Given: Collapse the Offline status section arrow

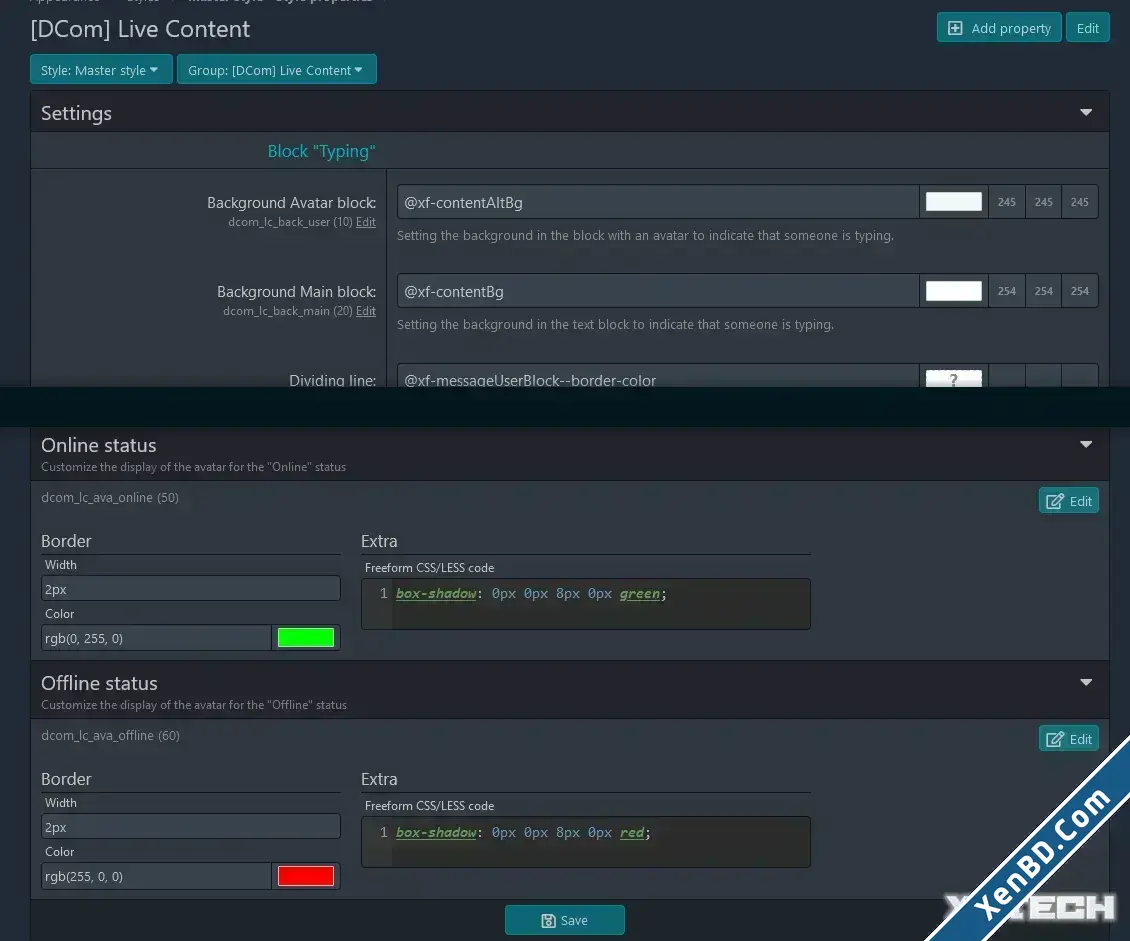Looking at the screenshot, I should click(x=1086, y=682).
